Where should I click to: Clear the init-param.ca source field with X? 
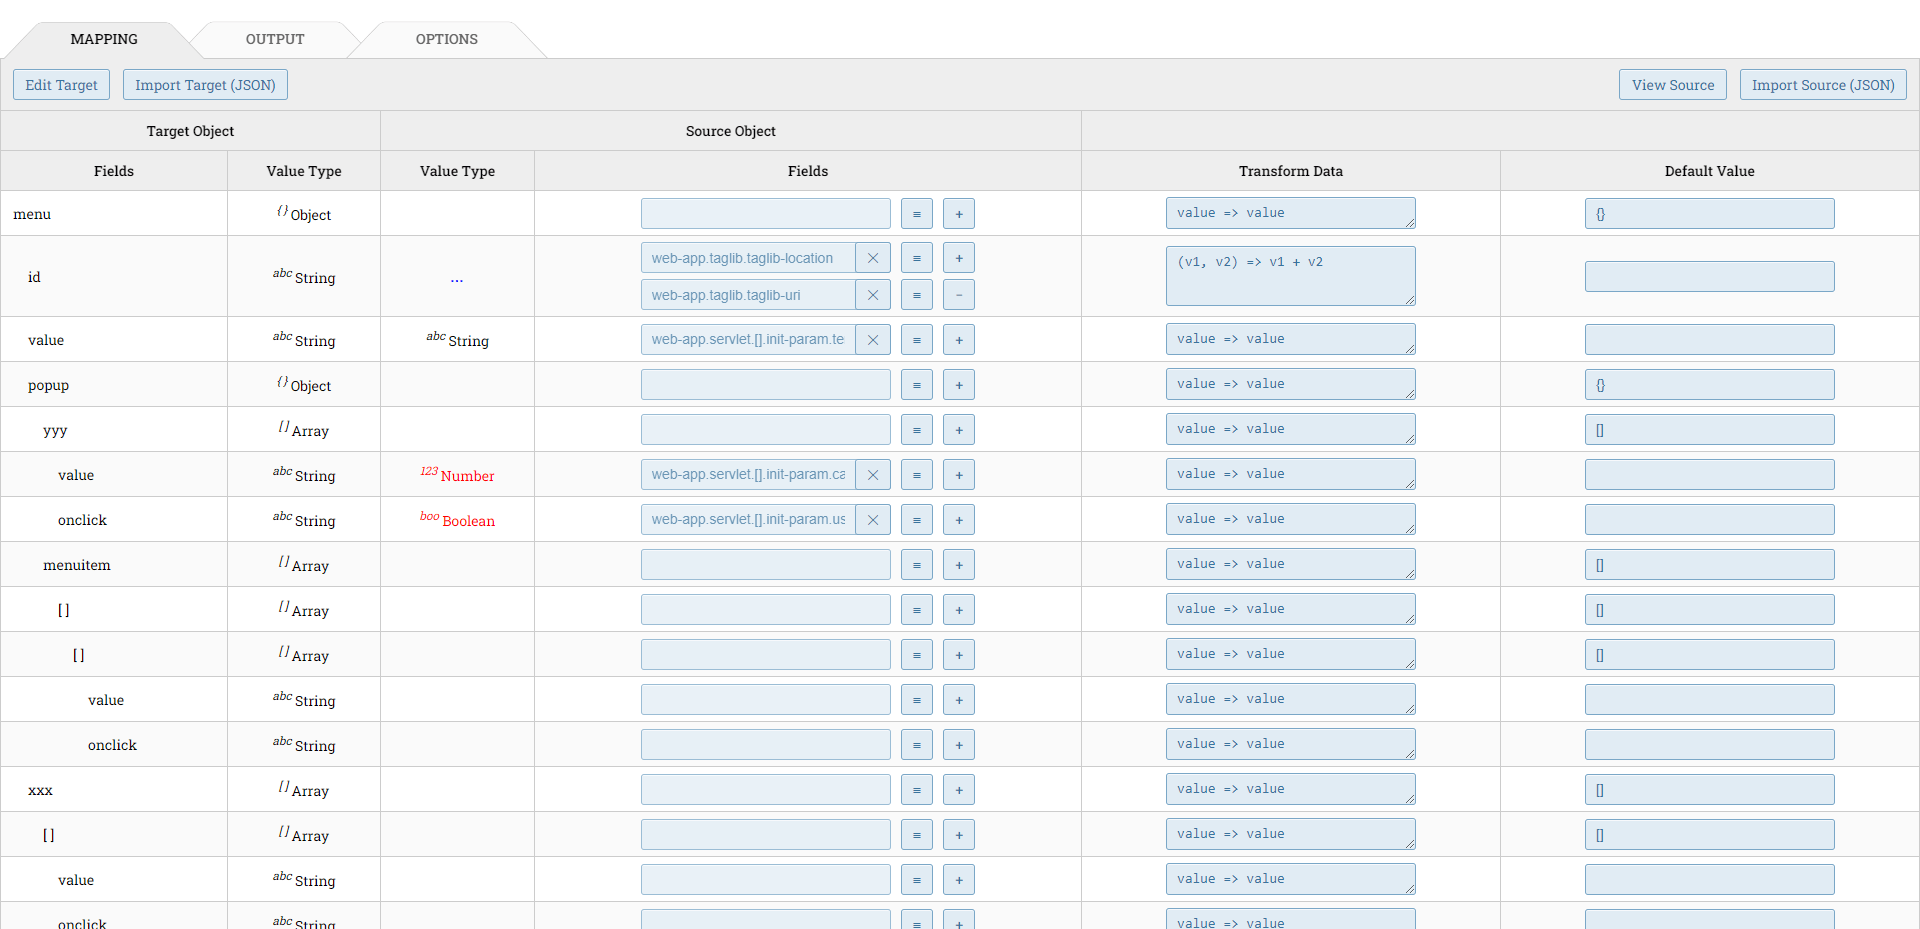[873, 475]
